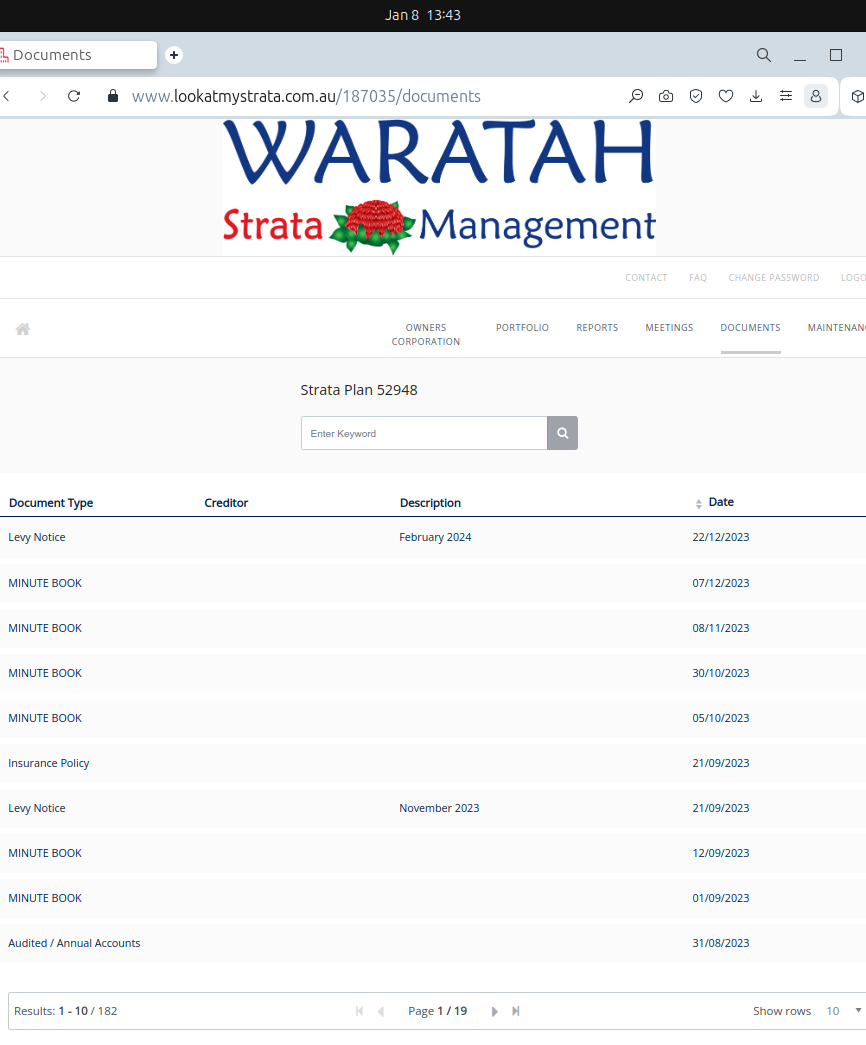Open the Reports menu
This screenshot has width=866, height=1045.
coord(597,328)
